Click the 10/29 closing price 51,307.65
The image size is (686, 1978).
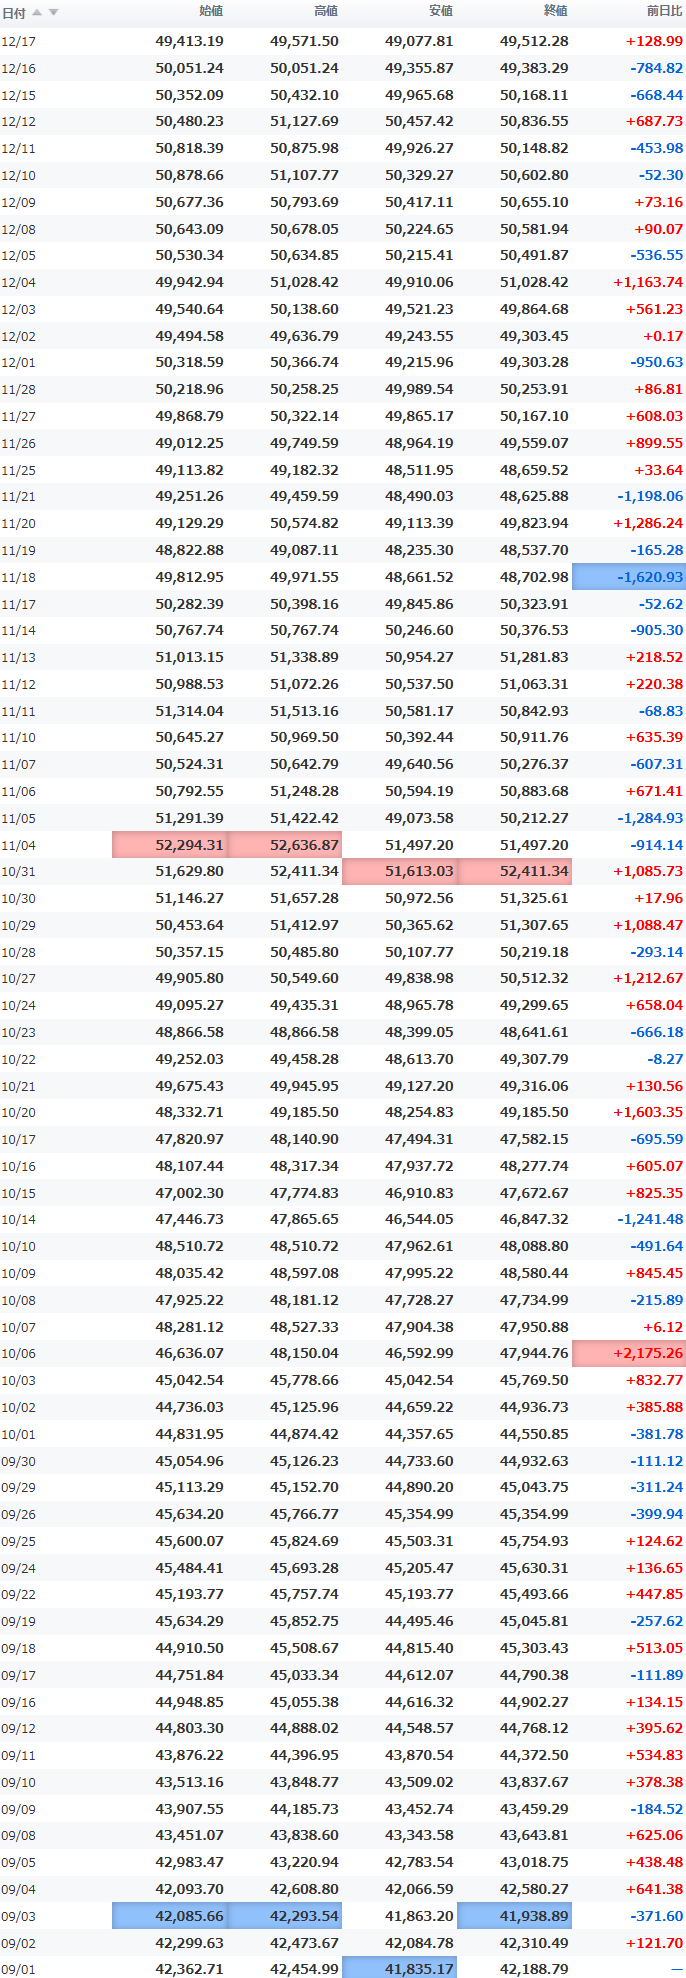click(x=534, y=925)
